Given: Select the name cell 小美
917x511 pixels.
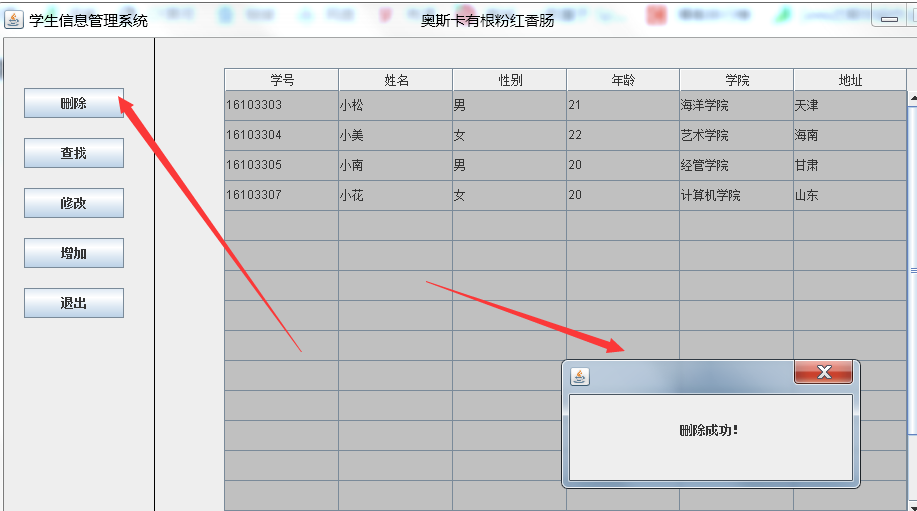Looking at the screenshot, I should pyautogui.click(x=395, y=135).
